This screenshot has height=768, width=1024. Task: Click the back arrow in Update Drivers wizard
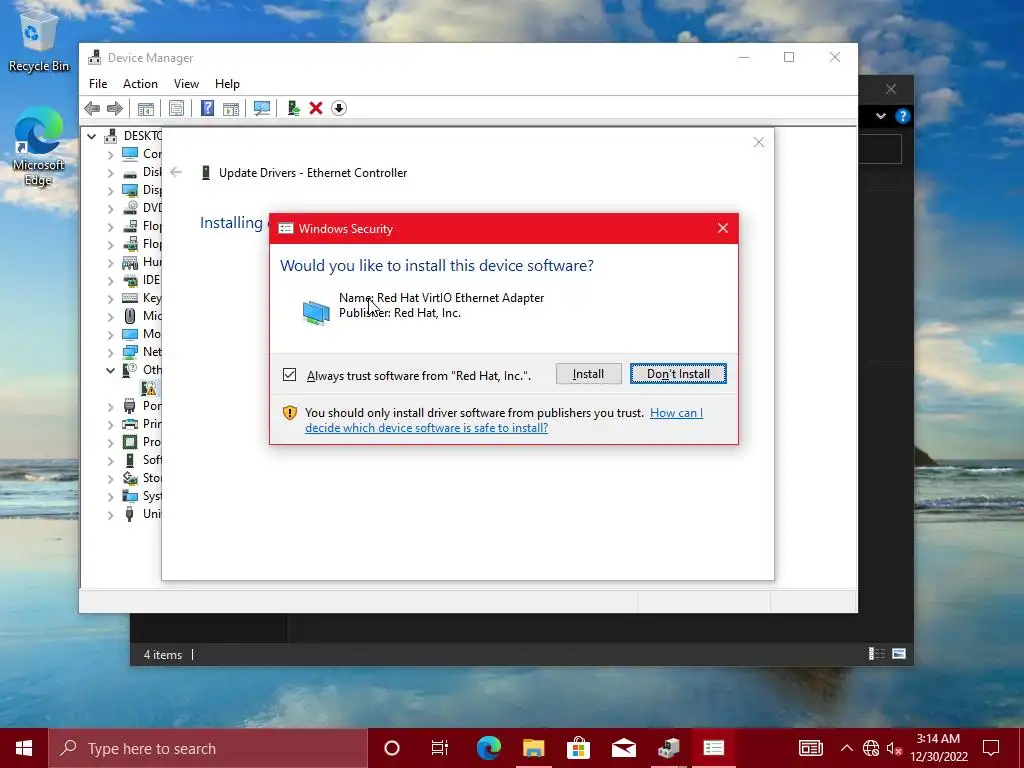[176, 172]
